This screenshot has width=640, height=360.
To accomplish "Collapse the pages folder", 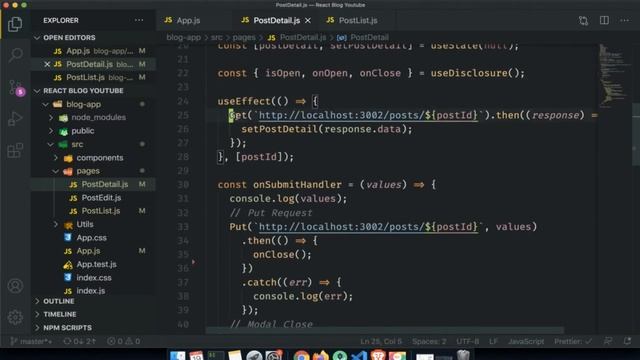I will click(x=56, y=171).
